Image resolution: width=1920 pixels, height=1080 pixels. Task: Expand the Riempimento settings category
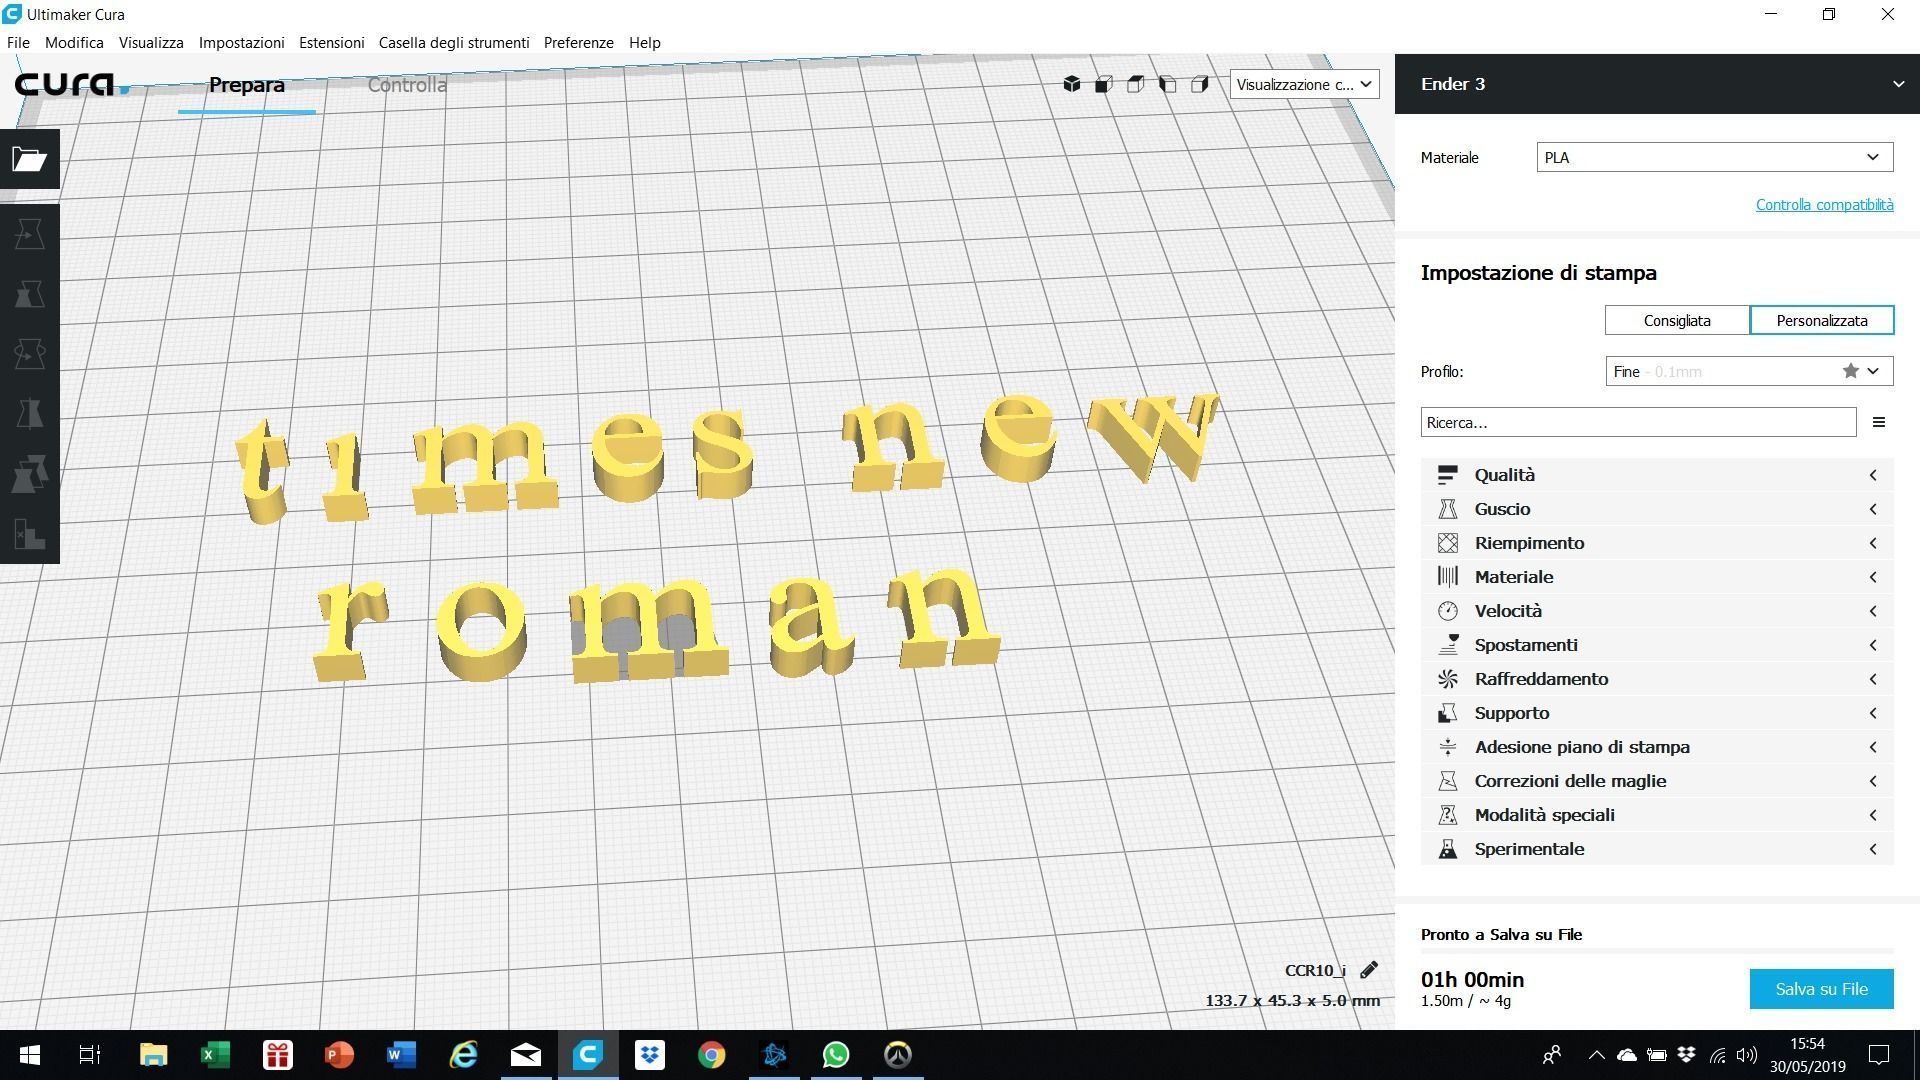pyautogui.click(x=1657, y=543)
